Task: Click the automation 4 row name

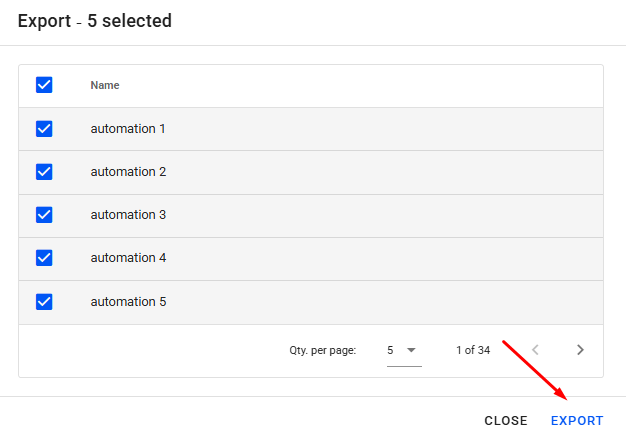Action: [x=128, y=258]
